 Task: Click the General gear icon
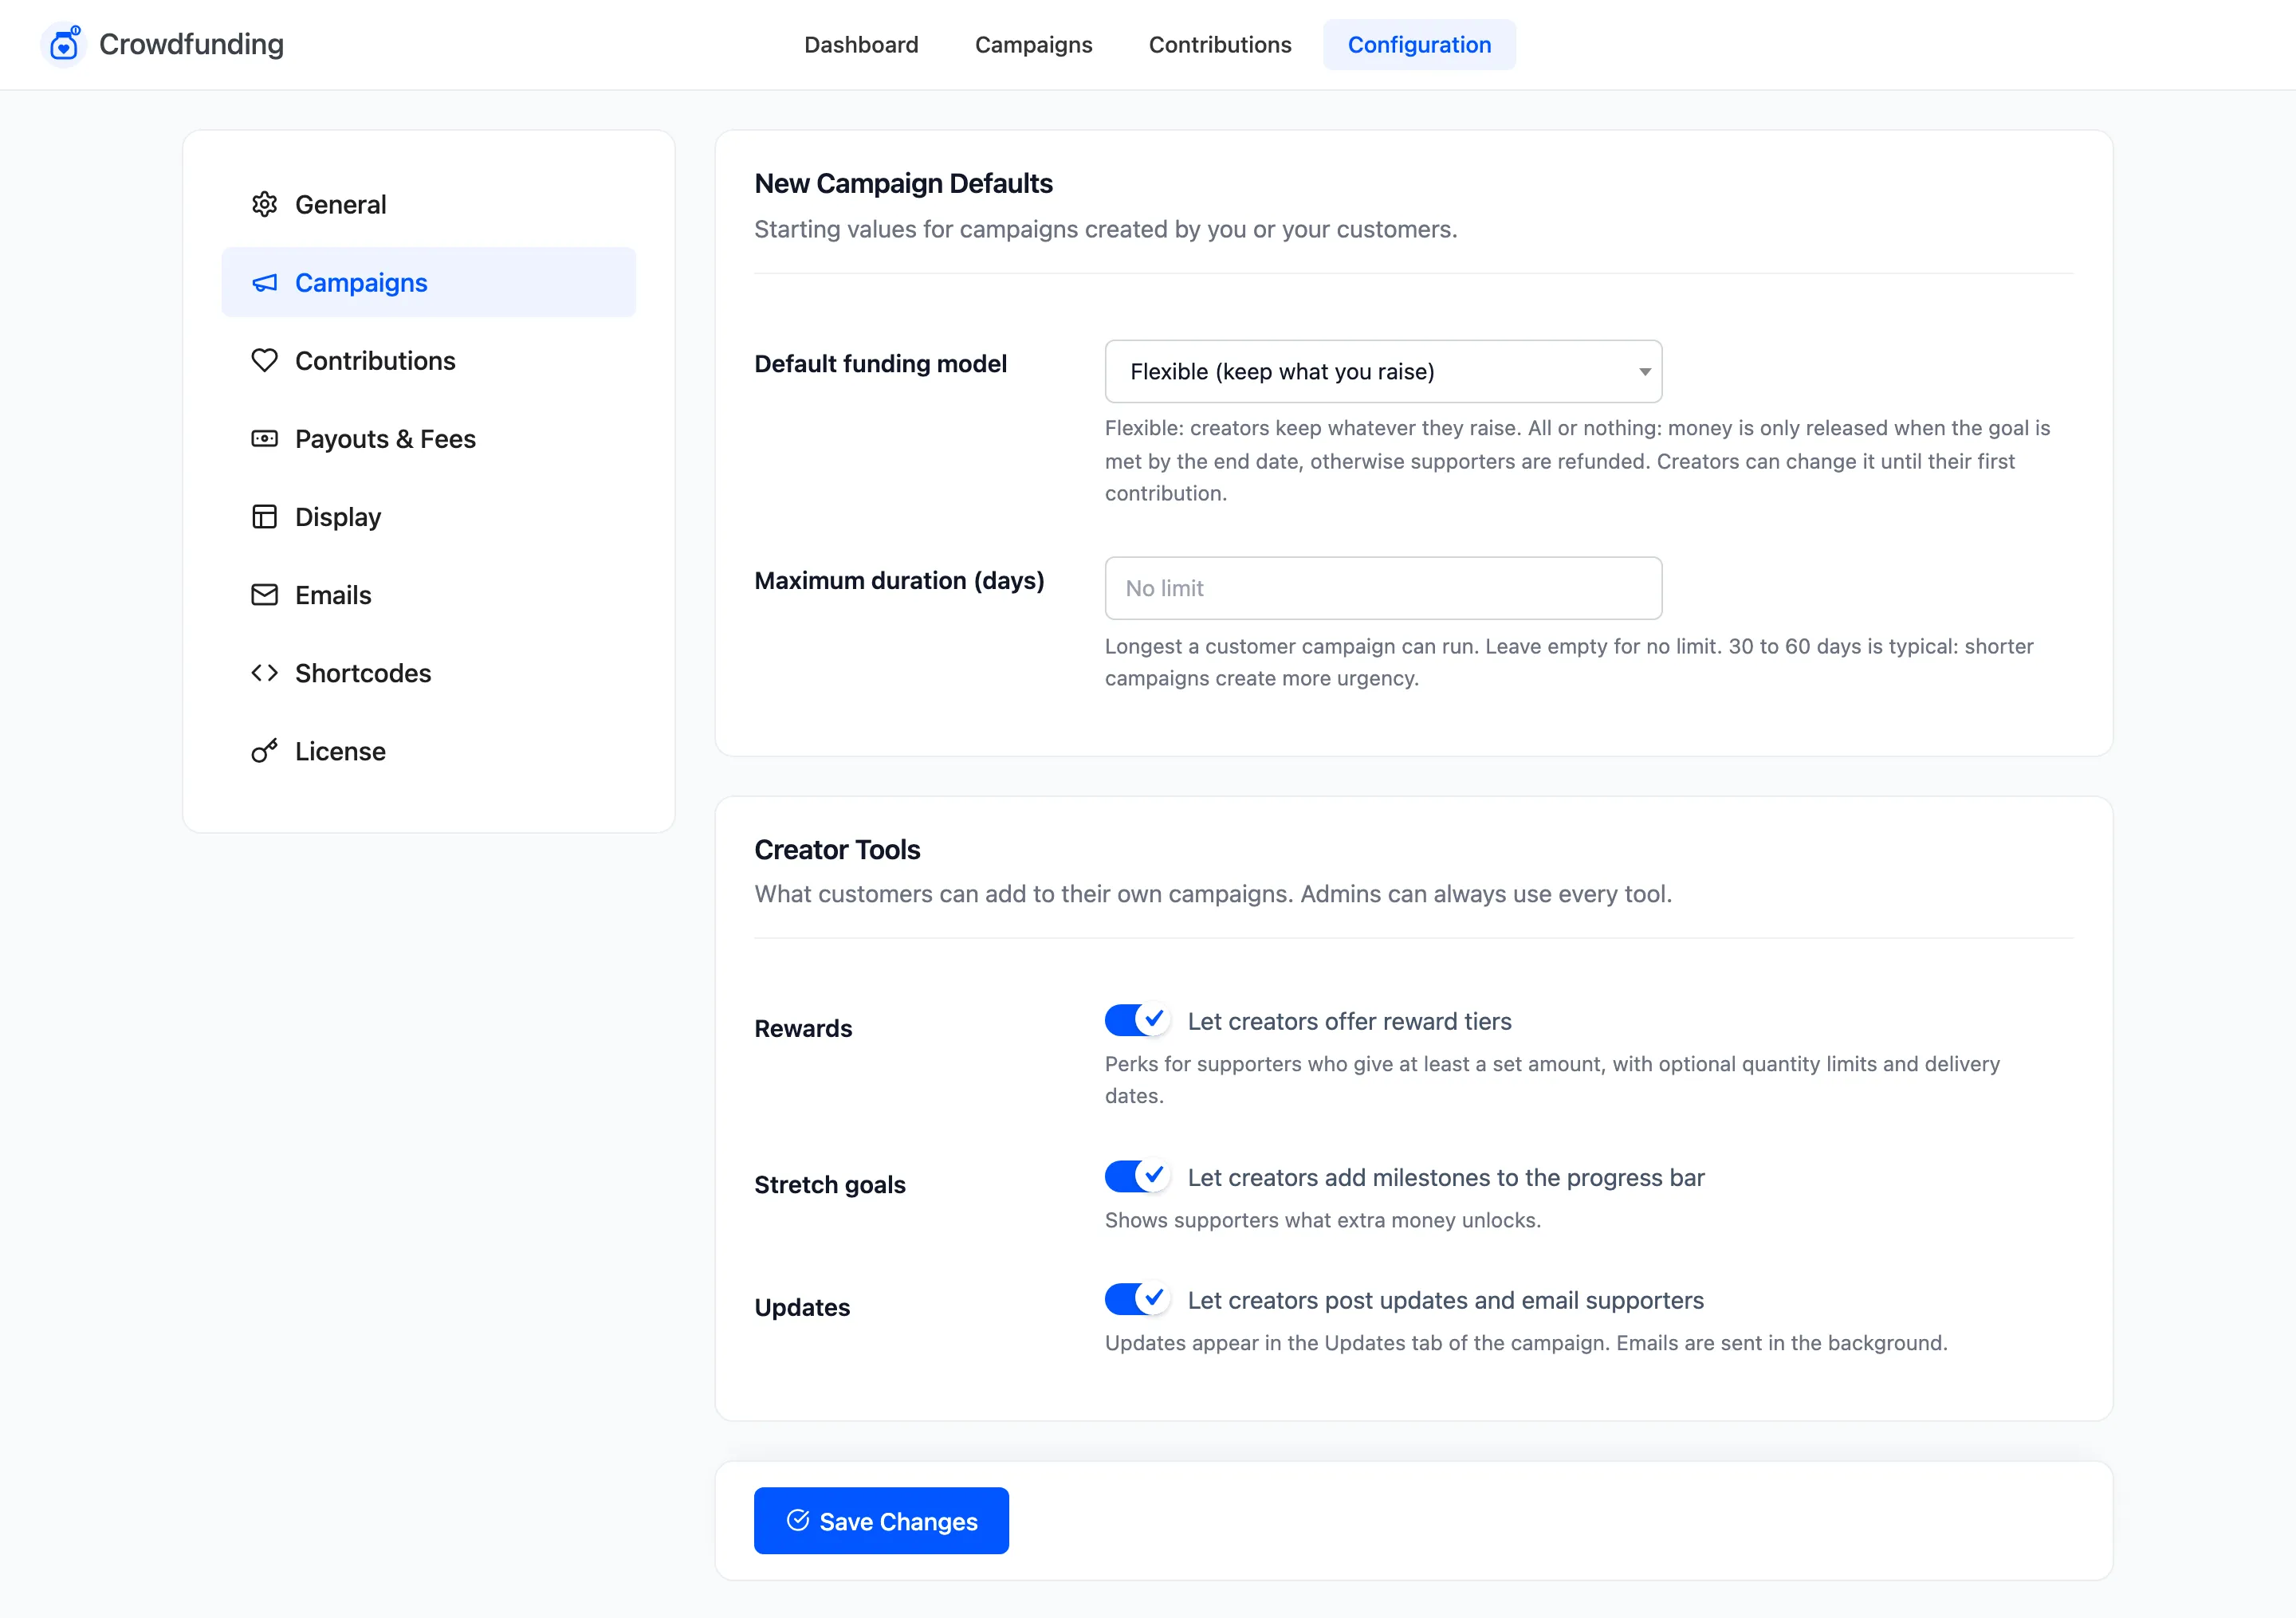(x=264, y=204)
